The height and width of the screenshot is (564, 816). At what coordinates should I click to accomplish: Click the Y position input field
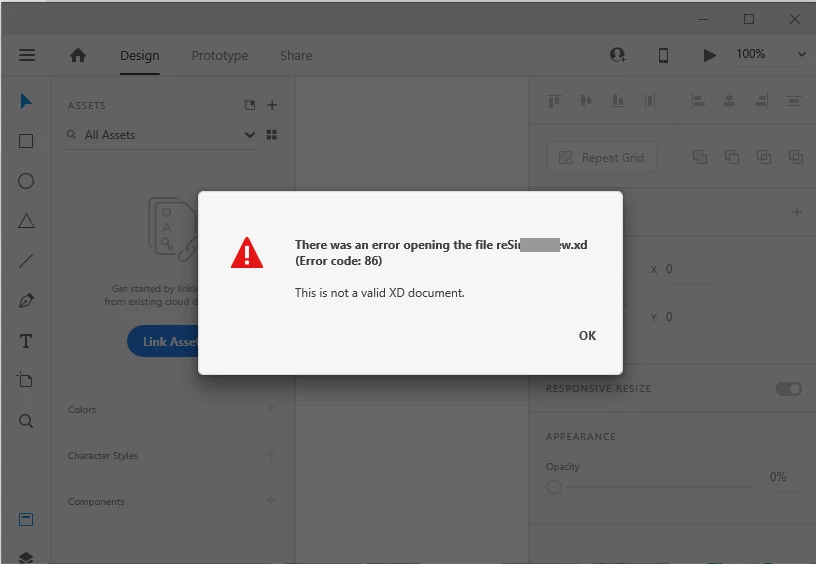690,317
